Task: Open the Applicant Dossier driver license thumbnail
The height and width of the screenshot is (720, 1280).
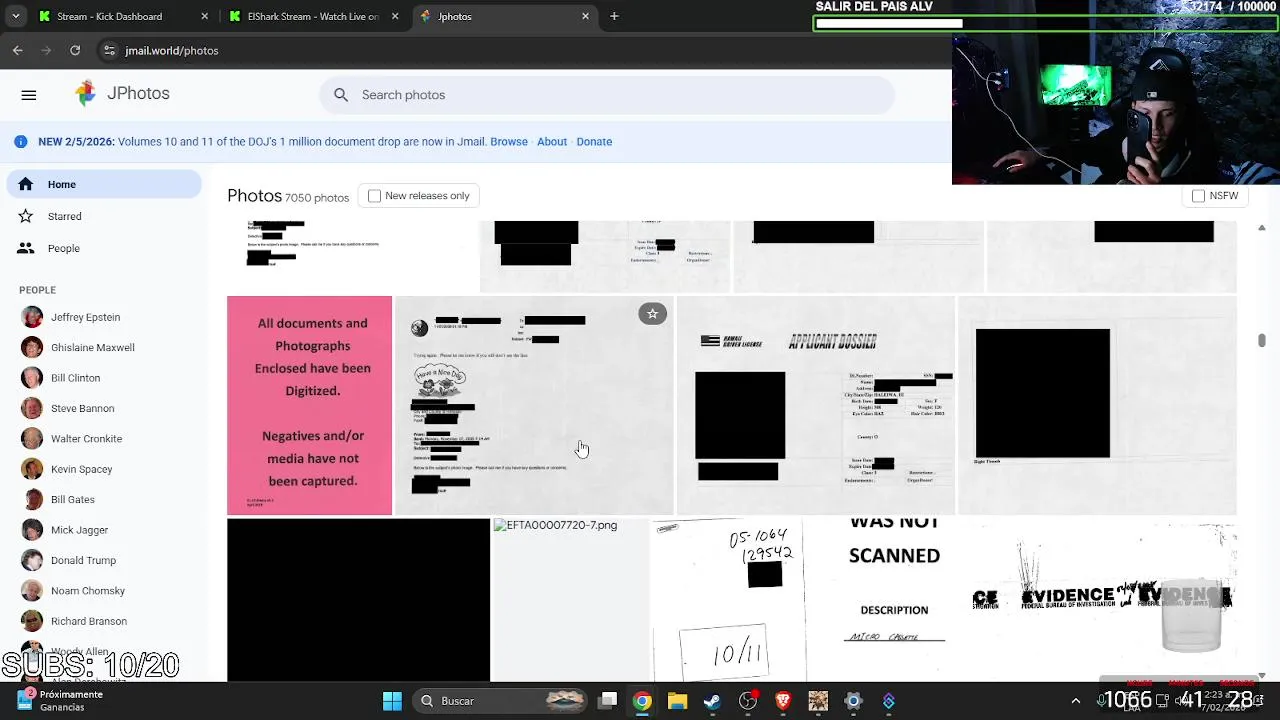Action: (x=815, y=405)
